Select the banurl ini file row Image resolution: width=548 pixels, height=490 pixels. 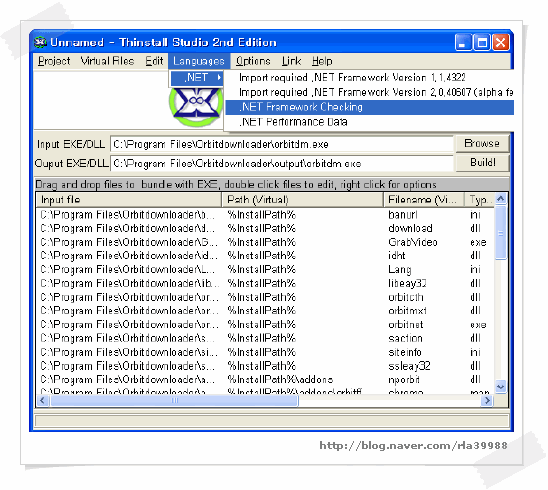pyautogui.click(x=265, y=215)
